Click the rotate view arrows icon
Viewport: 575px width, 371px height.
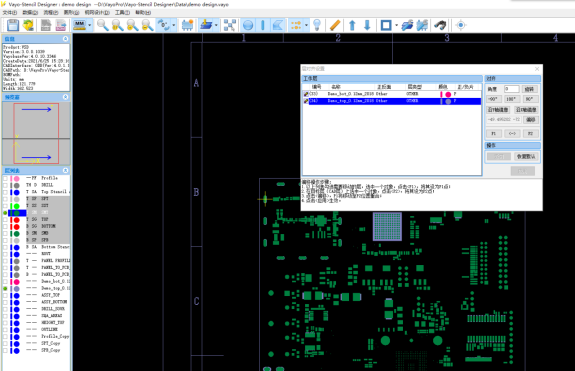(164, 25)
